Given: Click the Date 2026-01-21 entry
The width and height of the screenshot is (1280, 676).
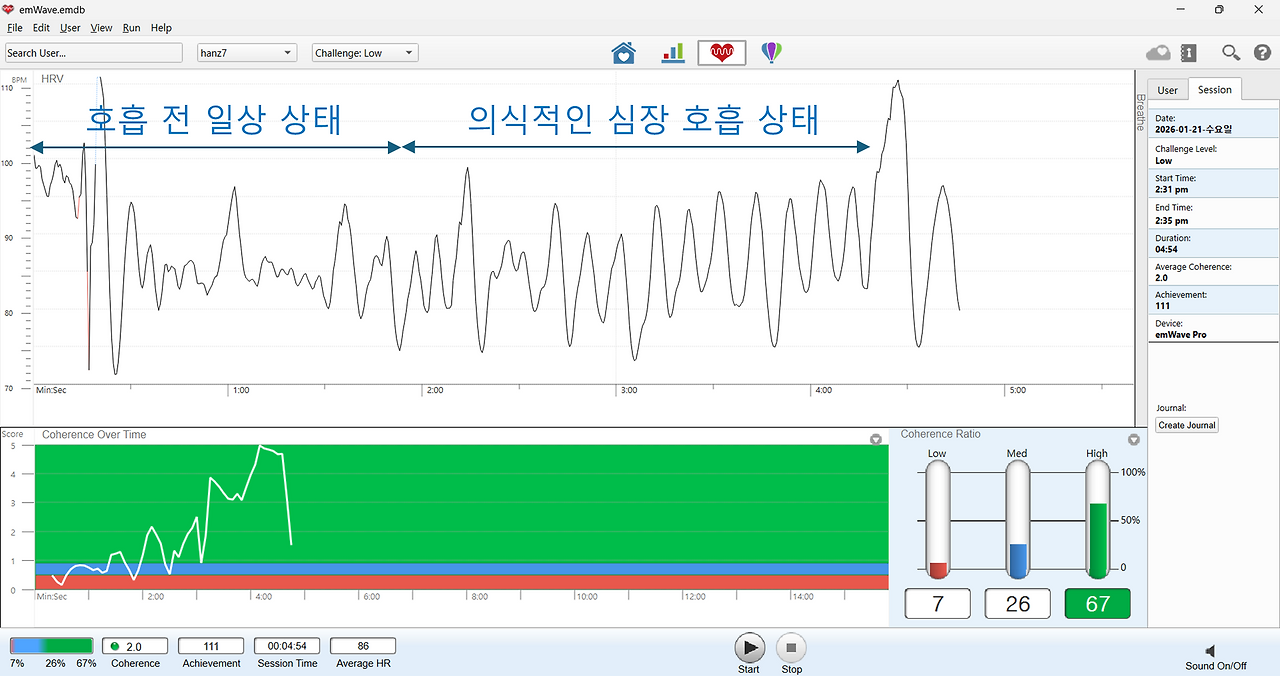Looking at the screenshot, I should (1213, 124).
